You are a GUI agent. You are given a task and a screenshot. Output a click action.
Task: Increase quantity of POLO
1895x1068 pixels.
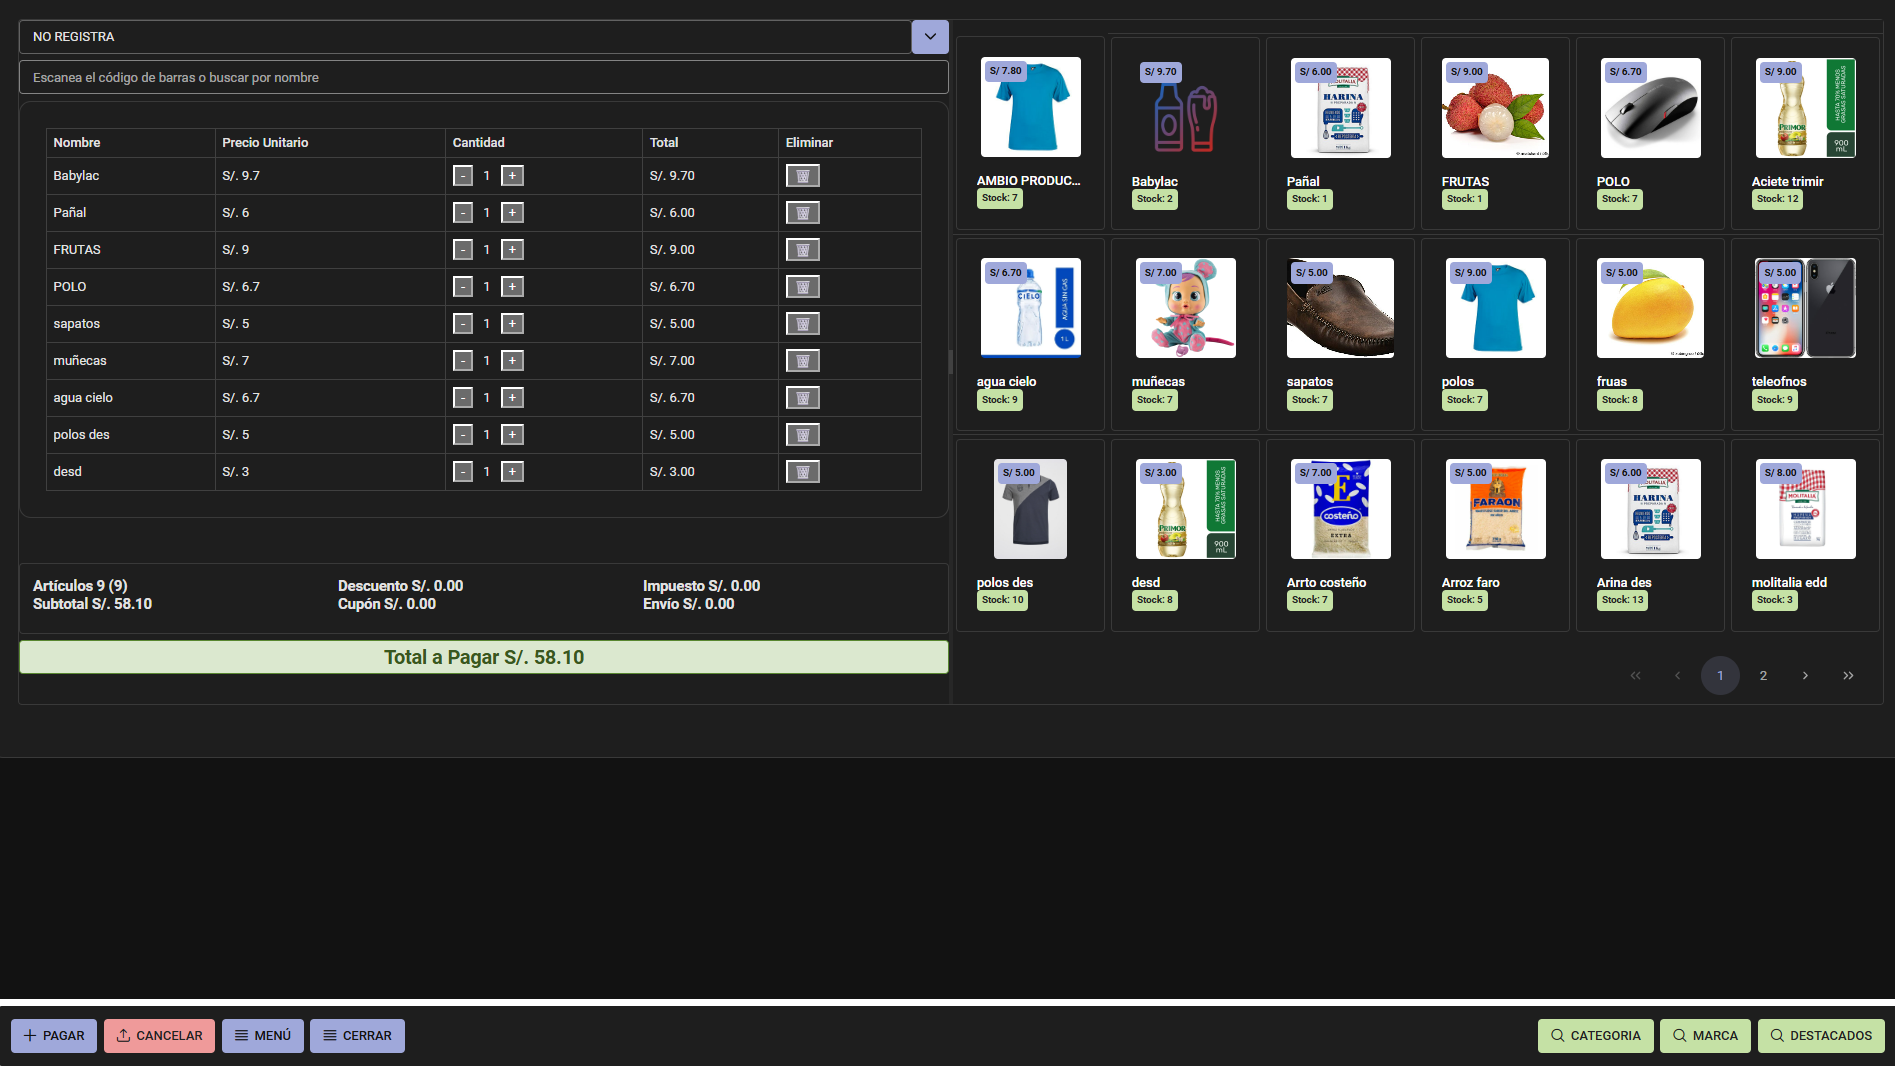[x=512, y=287]
